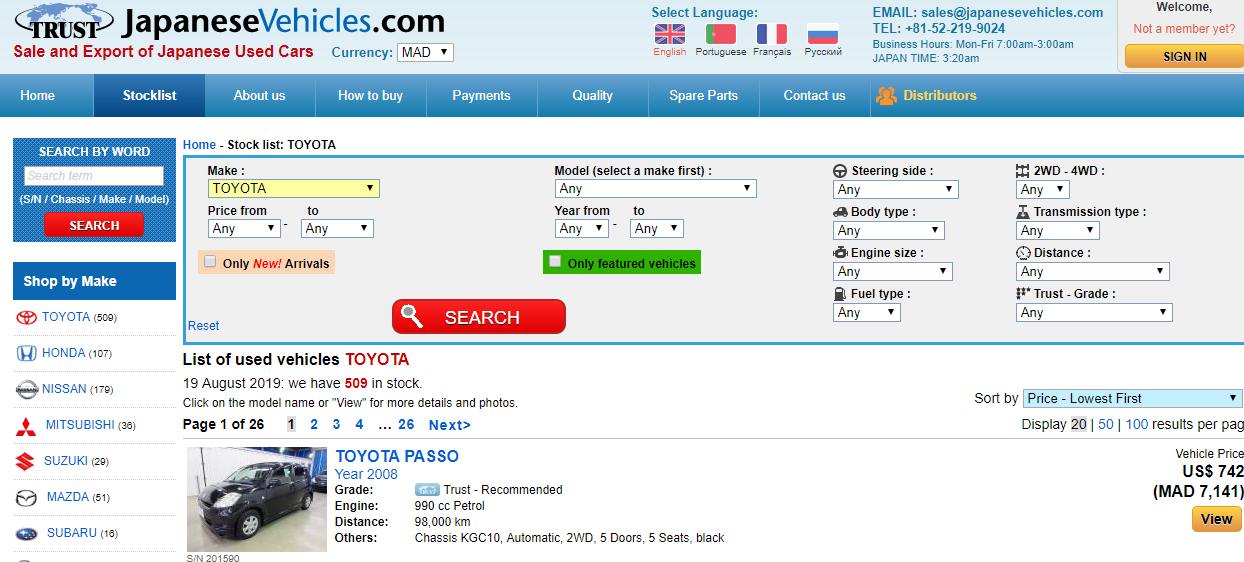
Task: Switch language with the Portuguese flag
Action: (720, 34)
